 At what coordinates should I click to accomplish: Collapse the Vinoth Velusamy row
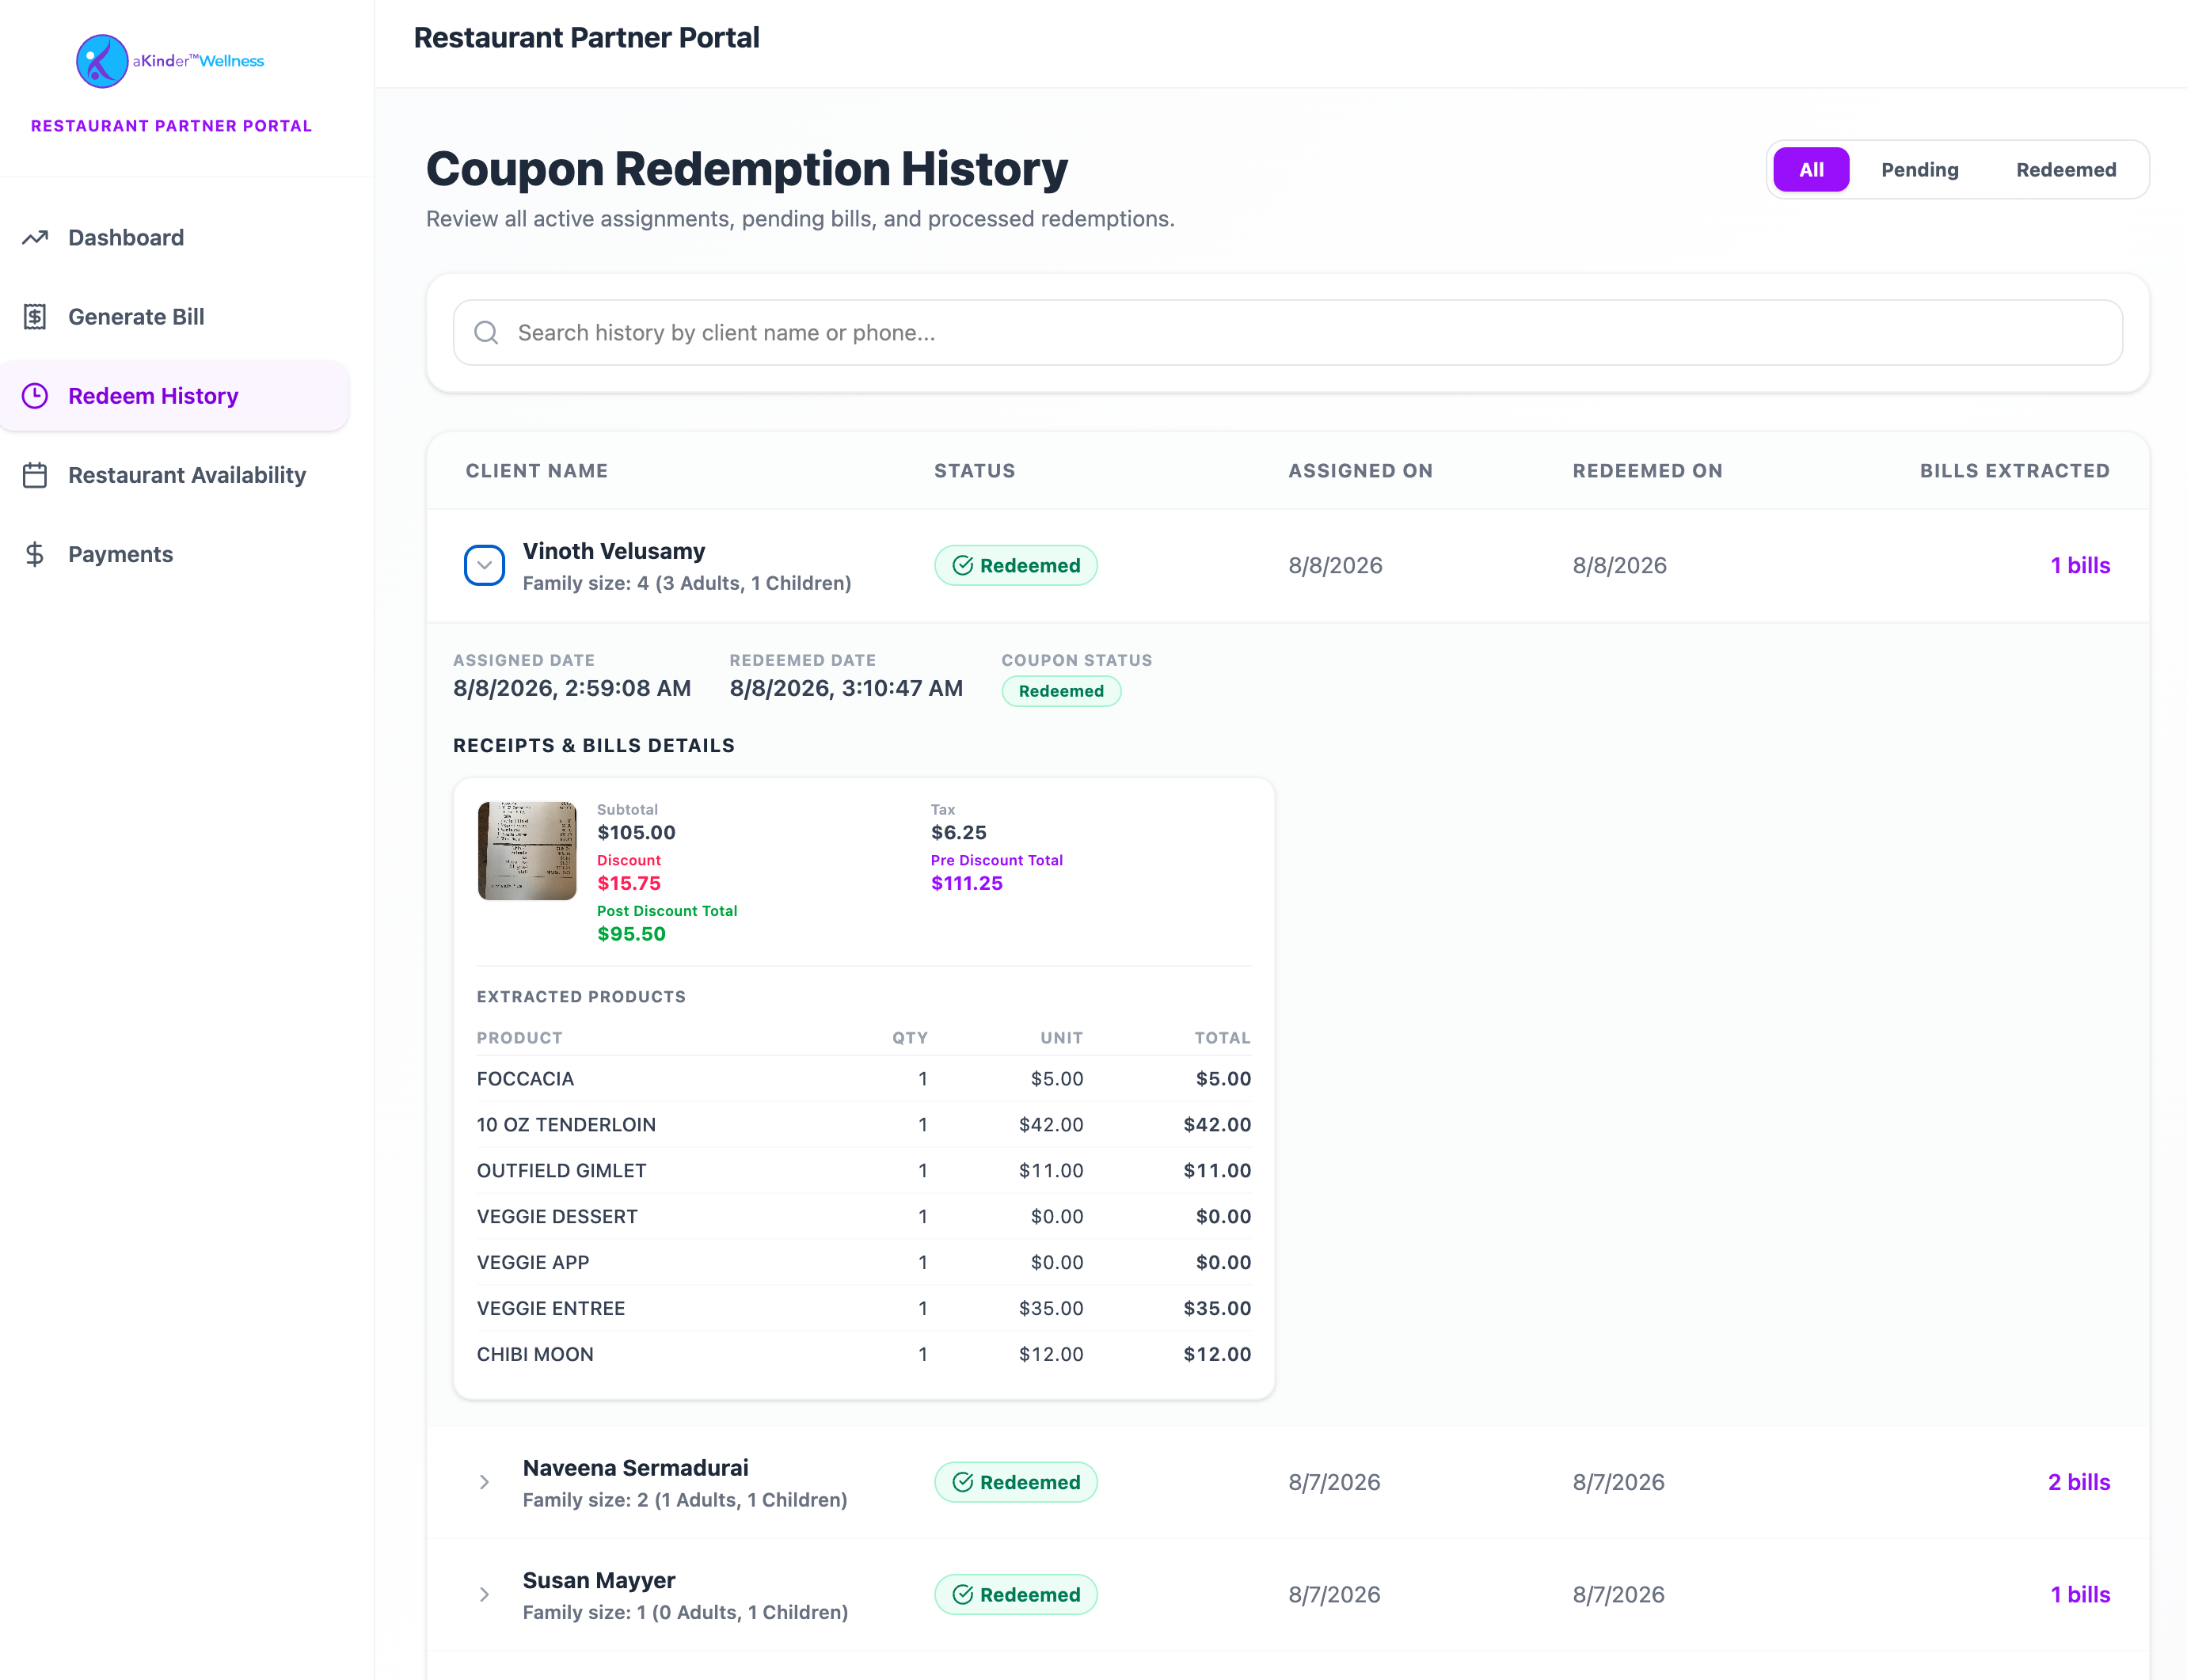[484, 566]
